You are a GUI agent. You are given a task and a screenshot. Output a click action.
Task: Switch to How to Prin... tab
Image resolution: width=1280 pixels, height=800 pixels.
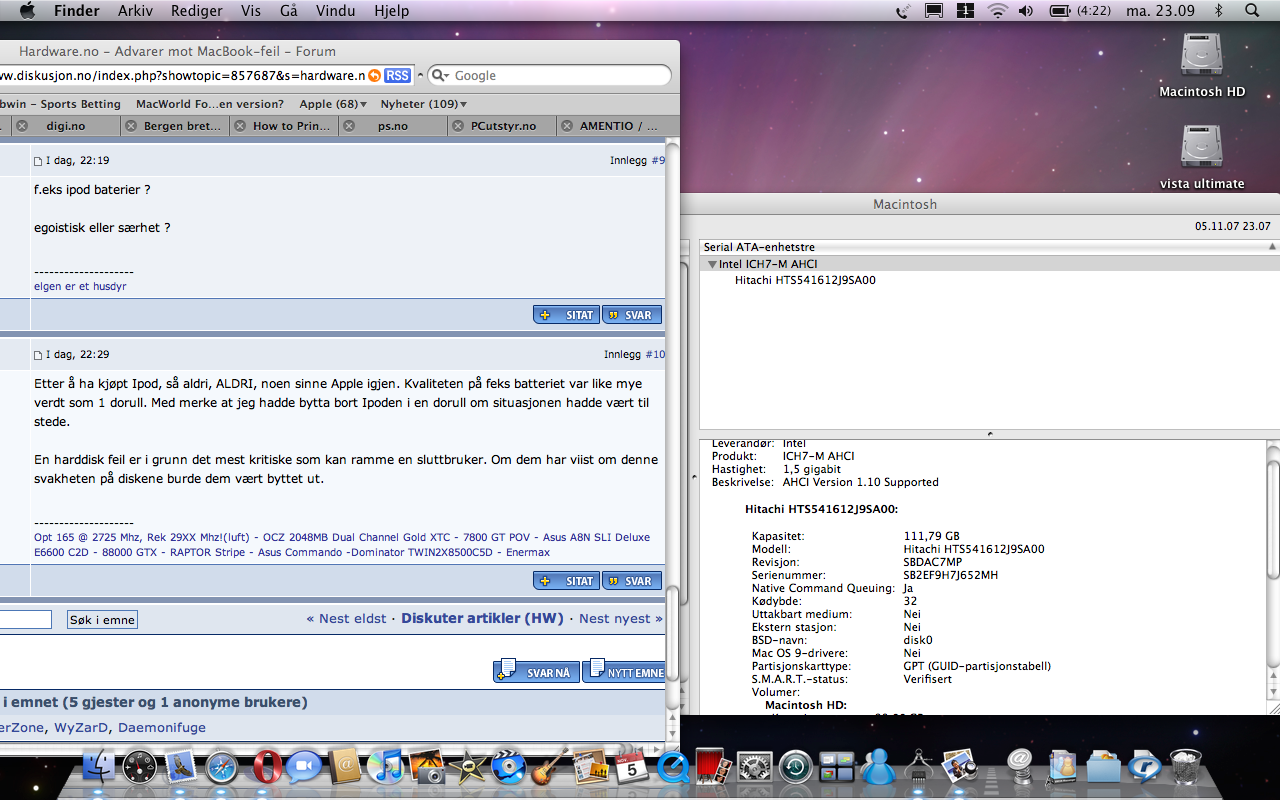click(286, 126)
